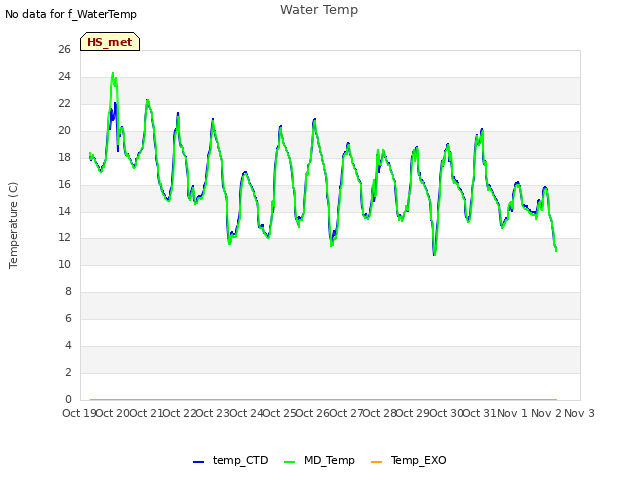Click the Oct 25 x-axis label
The width and height of the screenshot is (640, 480).
pos(280,413)
